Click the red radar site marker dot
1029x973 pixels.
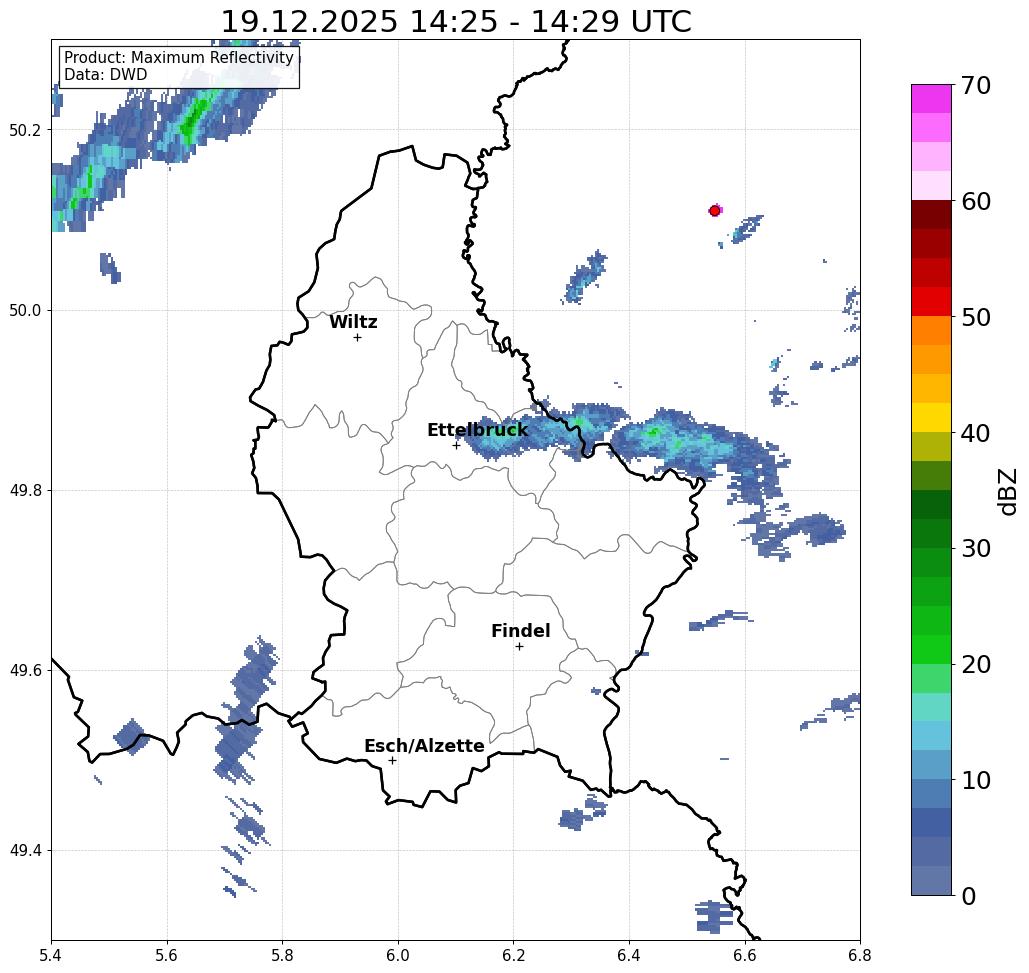click(715, 211)
